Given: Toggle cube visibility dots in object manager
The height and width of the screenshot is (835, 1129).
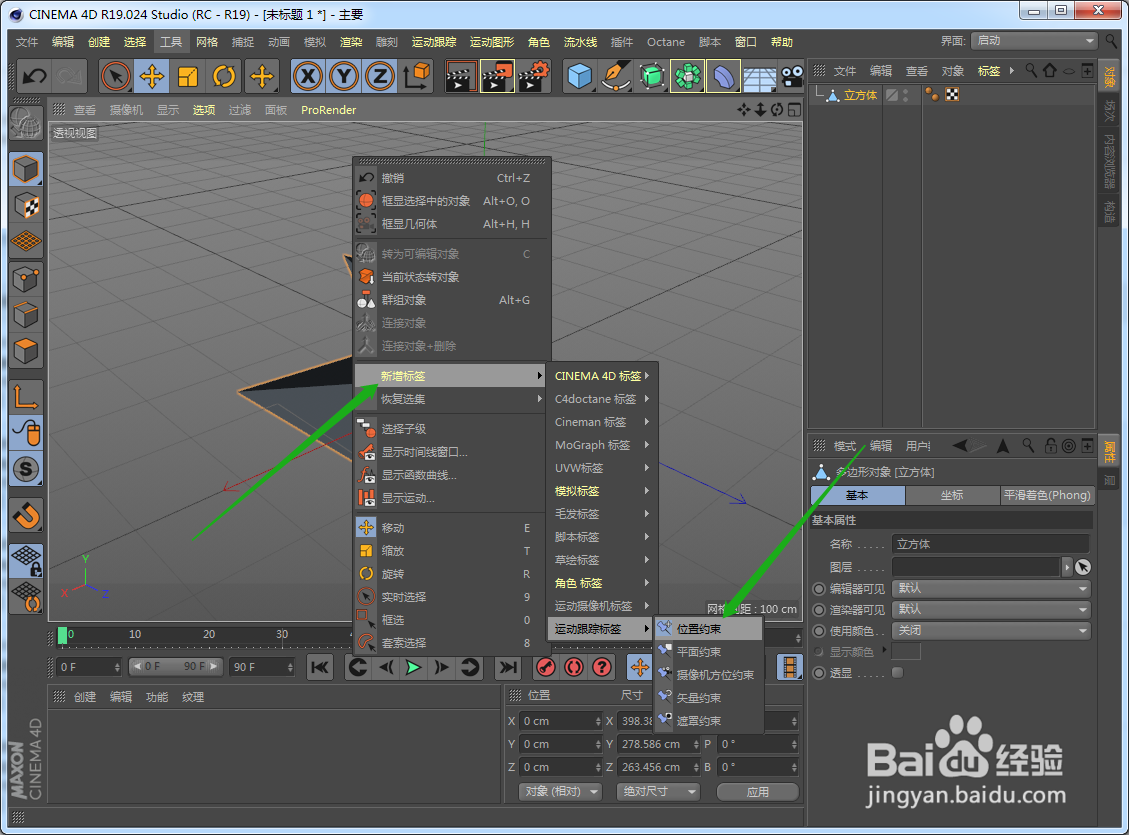Looking at the screenshot, I should pos(906,95).
